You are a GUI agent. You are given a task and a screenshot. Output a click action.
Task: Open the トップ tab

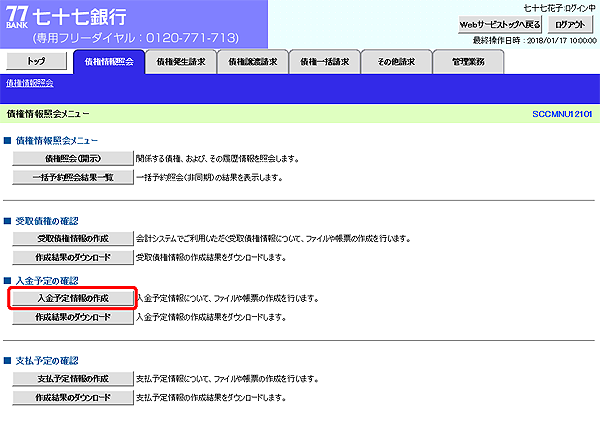(36, 61)
